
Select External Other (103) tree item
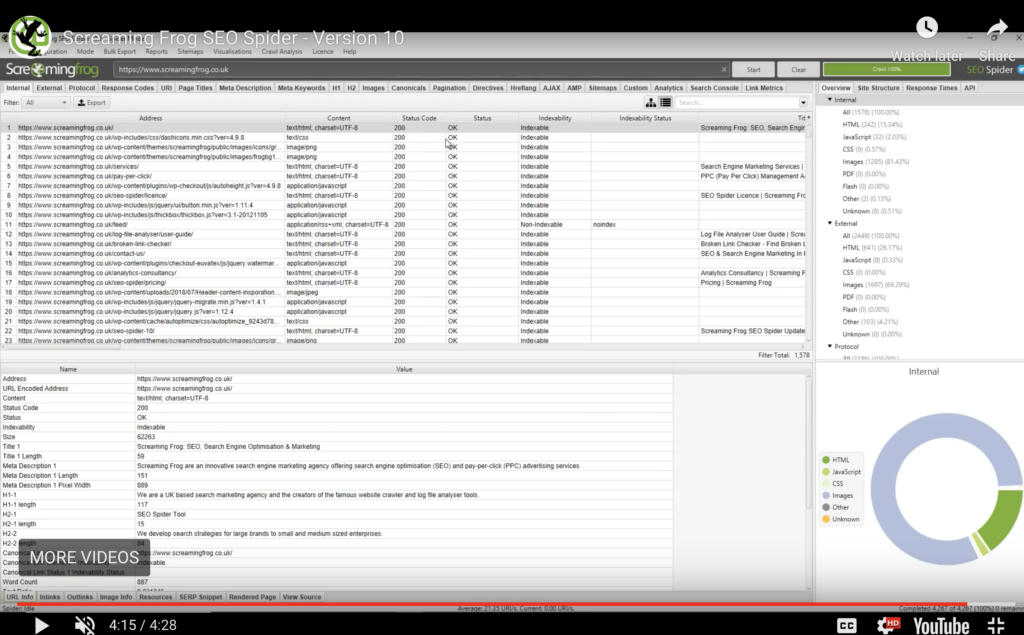pos(870,322)
